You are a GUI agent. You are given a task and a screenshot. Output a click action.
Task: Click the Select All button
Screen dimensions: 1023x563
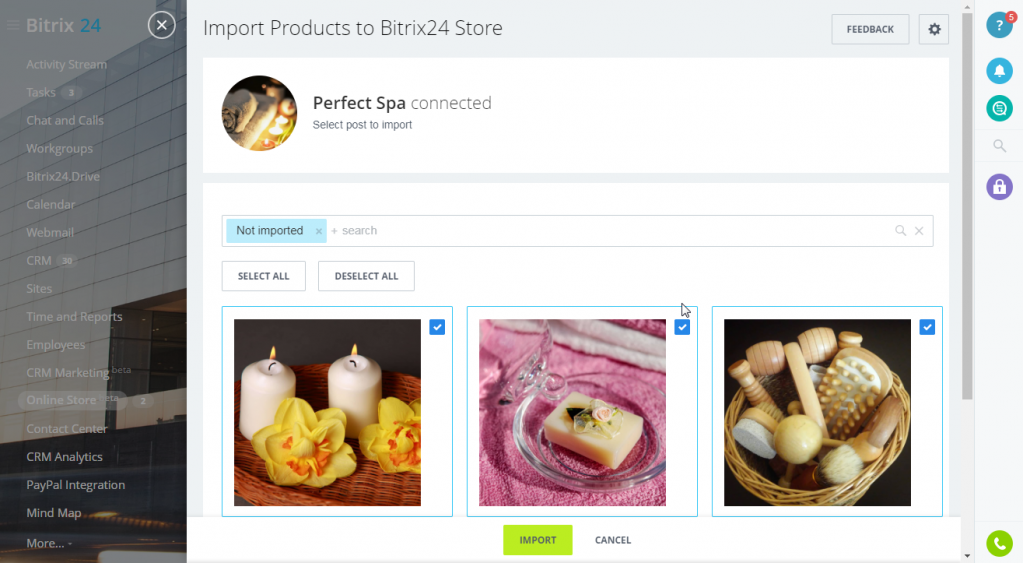click(264, 276)
